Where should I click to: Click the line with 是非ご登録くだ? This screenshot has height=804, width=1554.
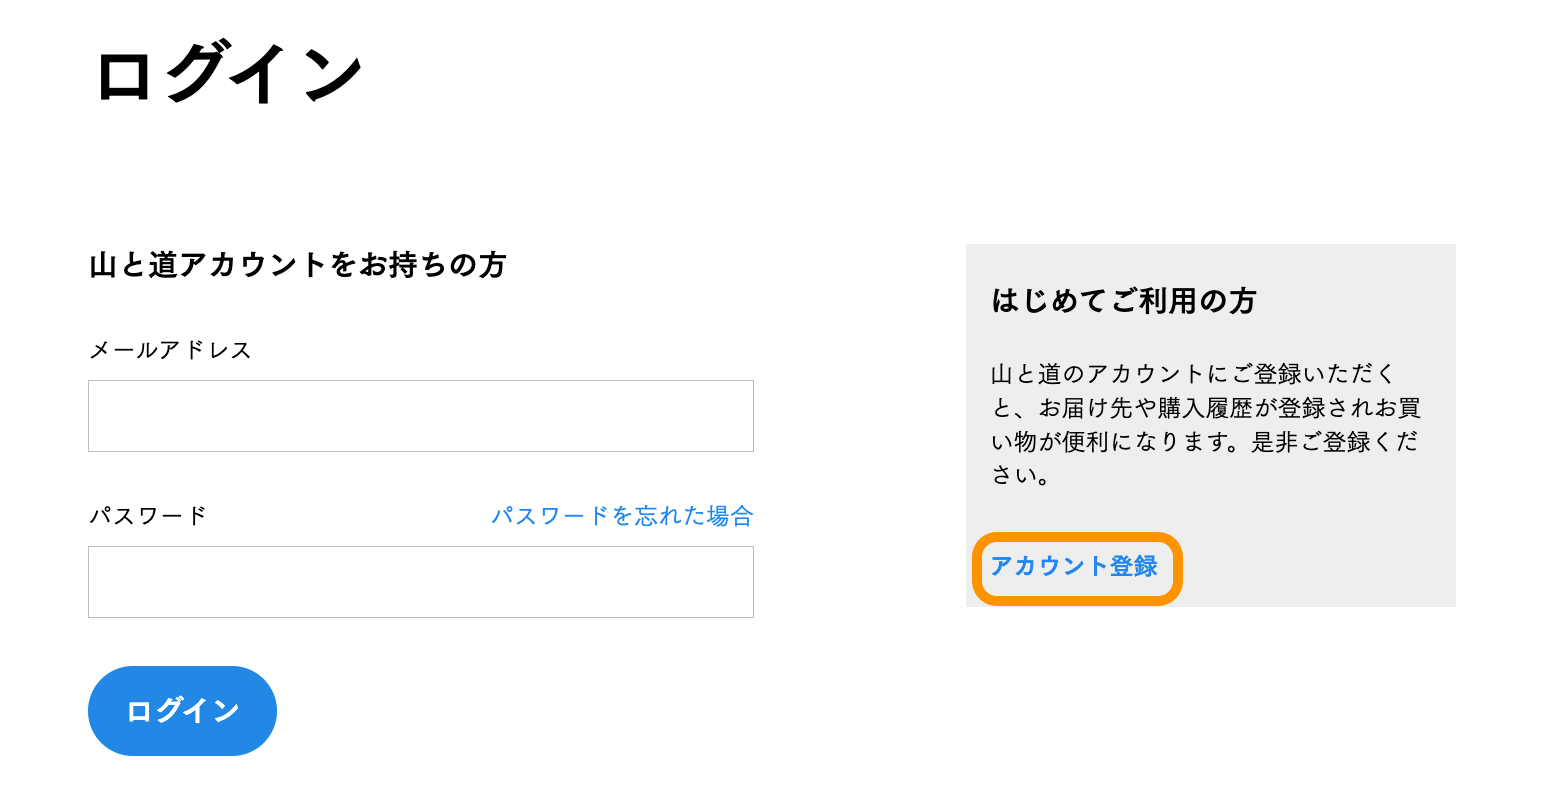1205,442
